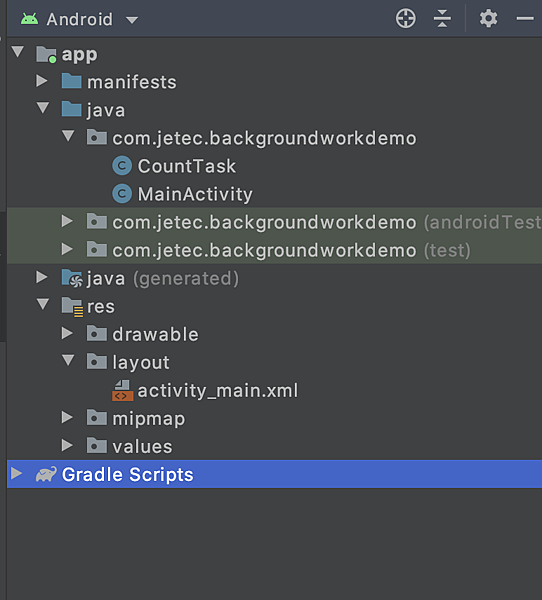542x600 pixels.
Task: Click the app module folder icon
Action: pos(46,54)
